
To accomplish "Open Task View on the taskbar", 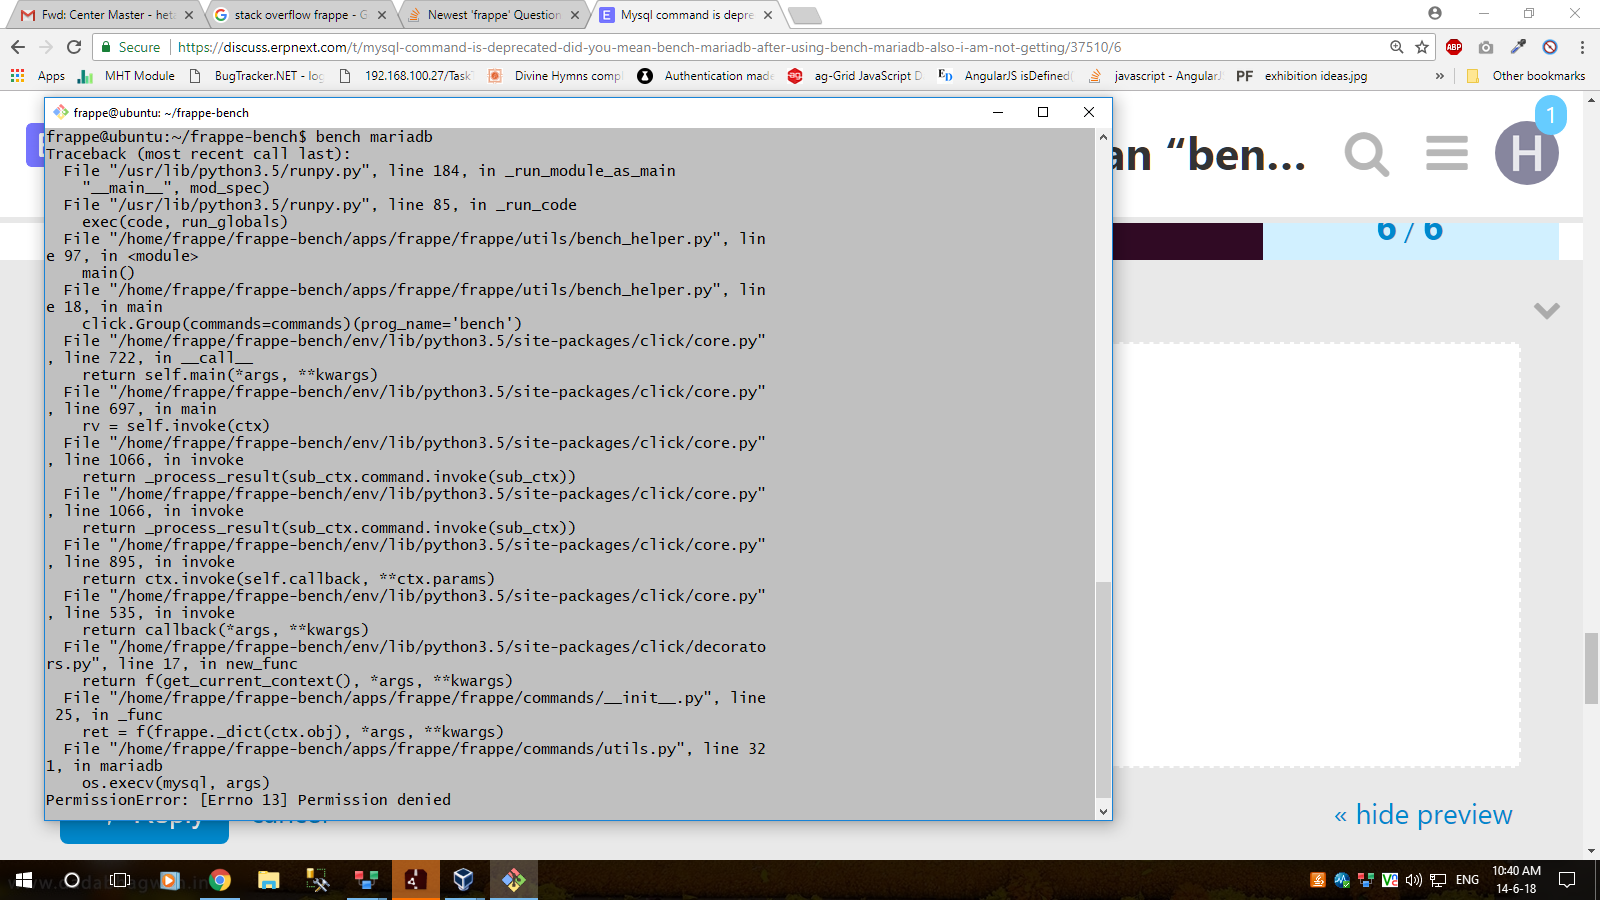I will click(120, 880).
